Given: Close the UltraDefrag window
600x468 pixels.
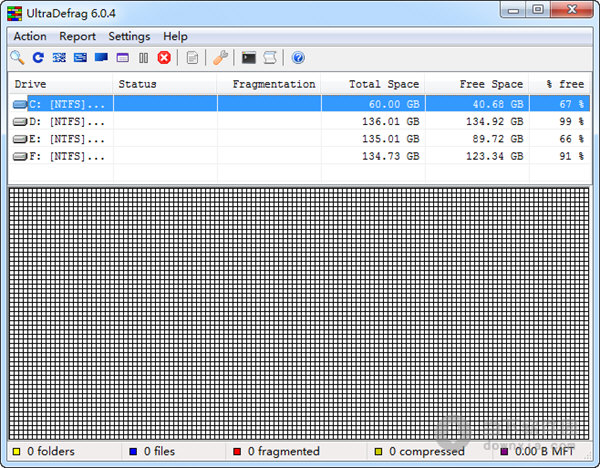Looking at the screenshot, I should (x=572, y=10).
